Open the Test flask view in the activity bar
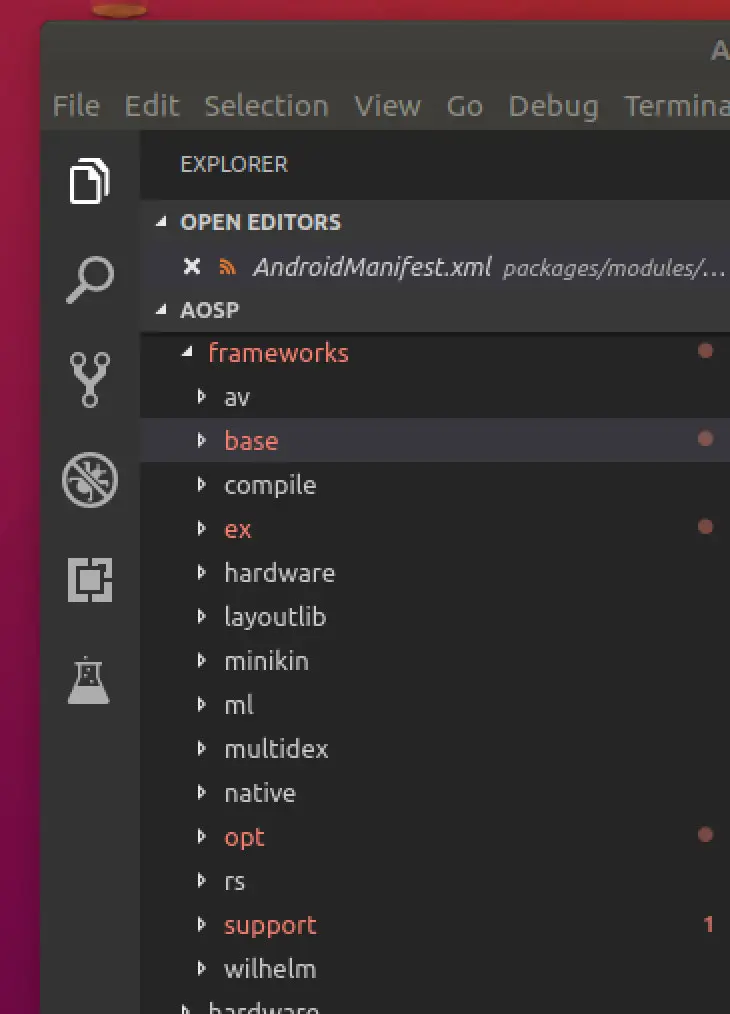 point(89,680)
